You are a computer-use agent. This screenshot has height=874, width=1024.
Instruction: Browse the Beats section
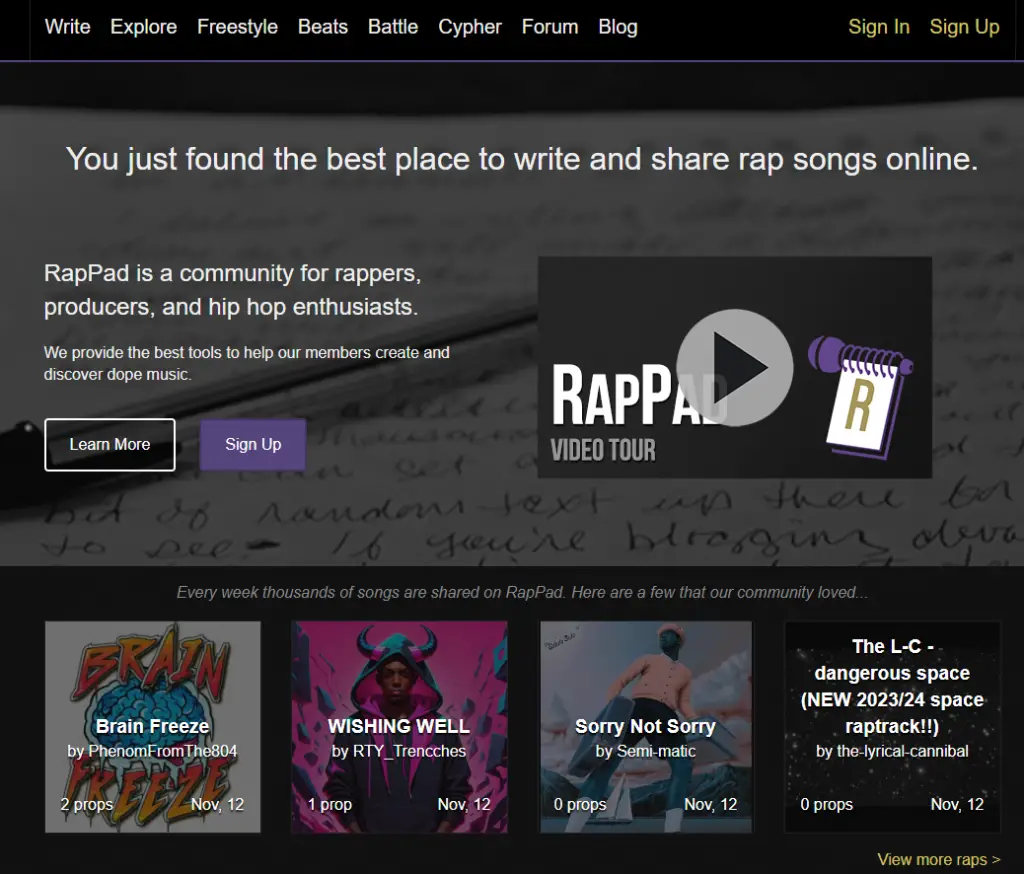coord(323,27)
